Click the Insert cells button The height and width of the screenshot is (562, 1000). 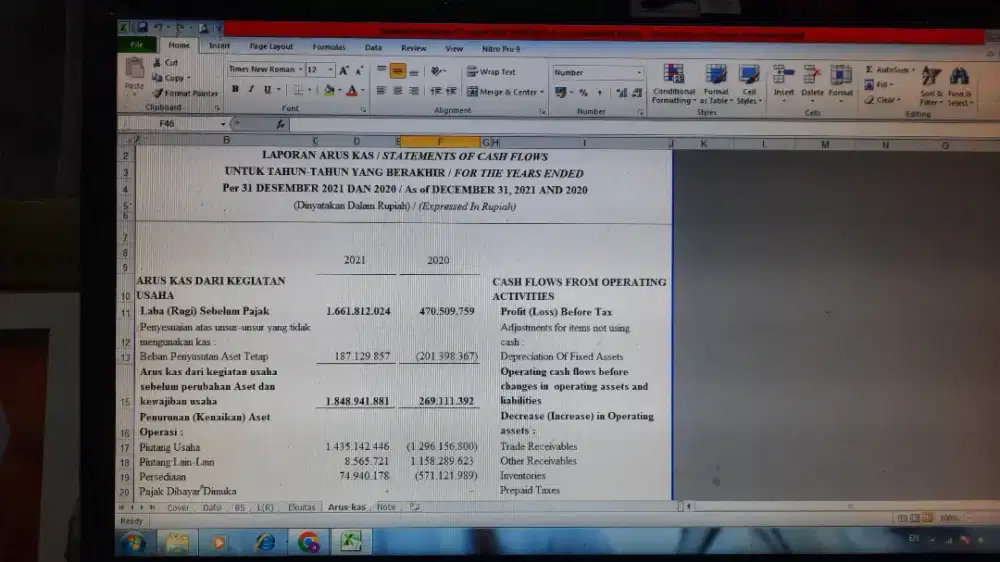tap(784, 84)
